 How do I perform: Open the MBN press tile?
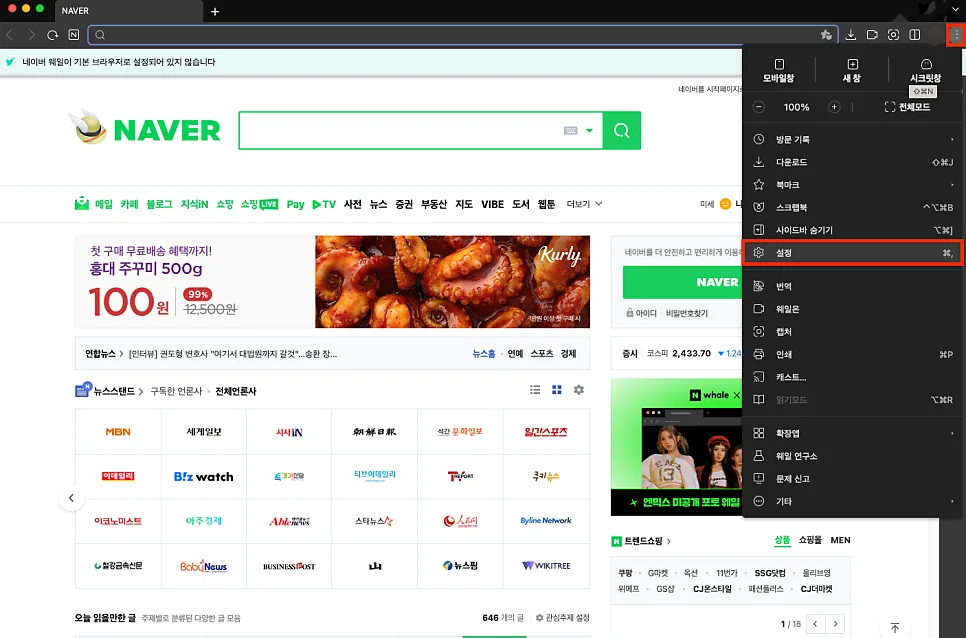tap(118, 432)
